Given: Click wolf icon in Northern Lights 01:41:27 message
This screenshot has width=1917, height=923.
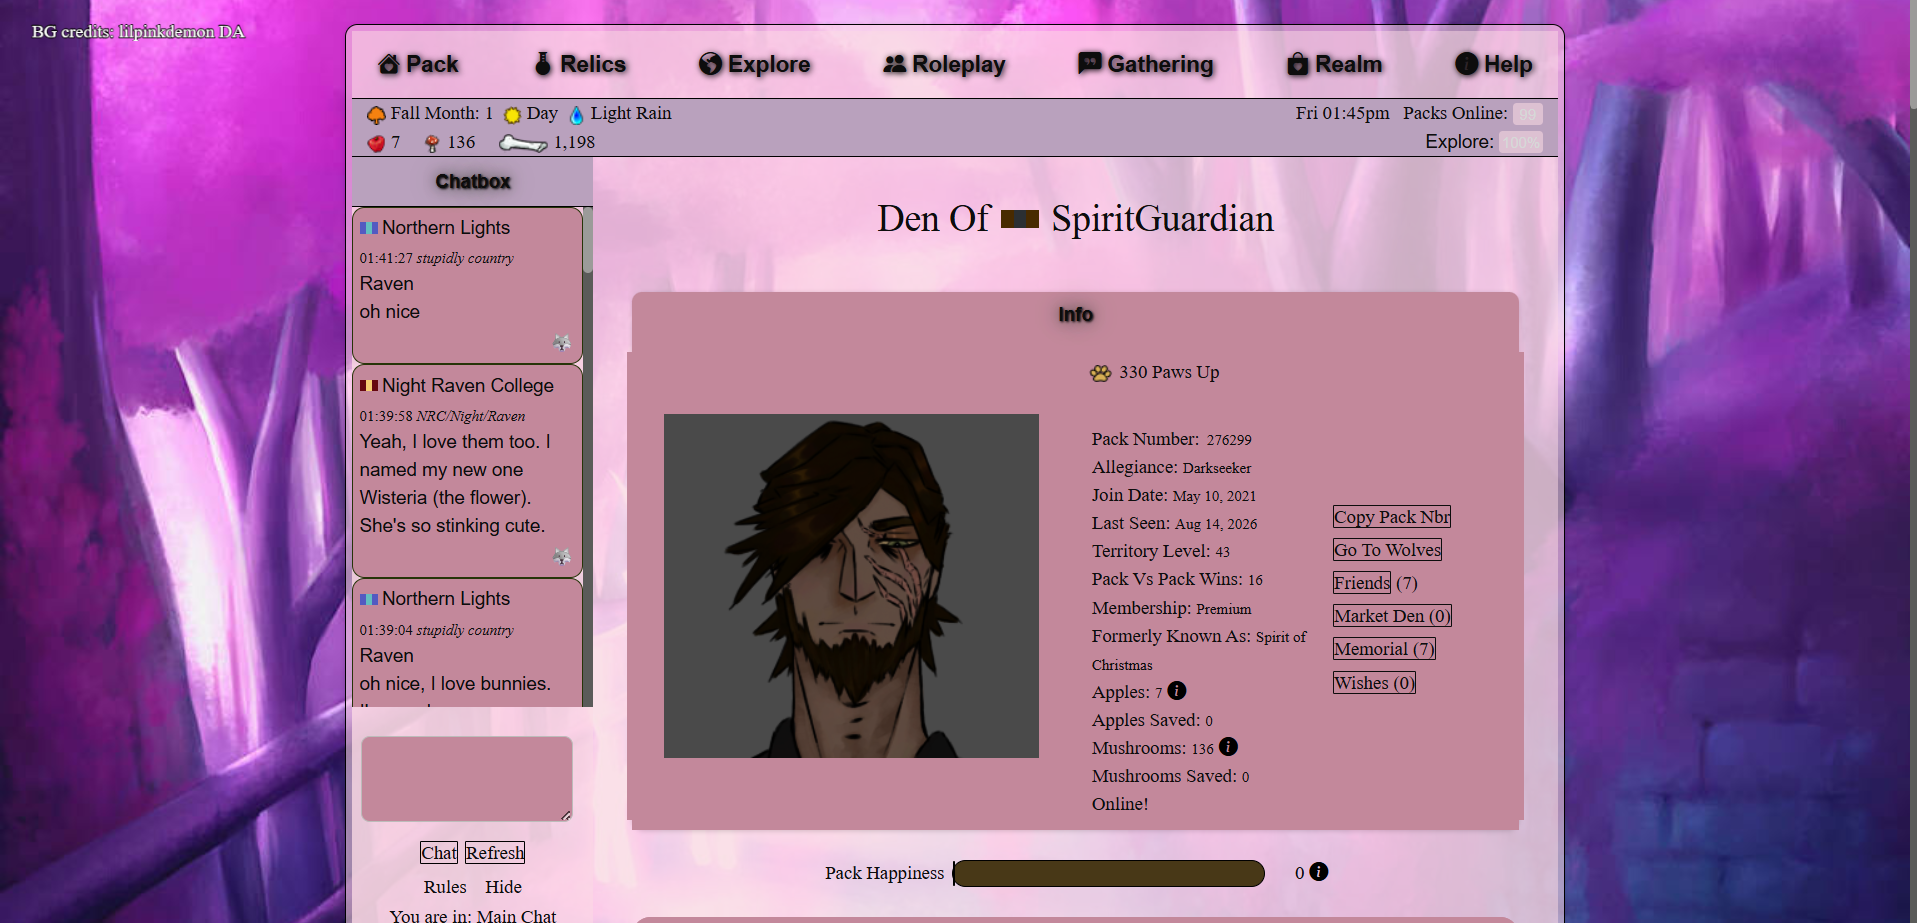Looking at the screenshot, I should pos(562,342).
